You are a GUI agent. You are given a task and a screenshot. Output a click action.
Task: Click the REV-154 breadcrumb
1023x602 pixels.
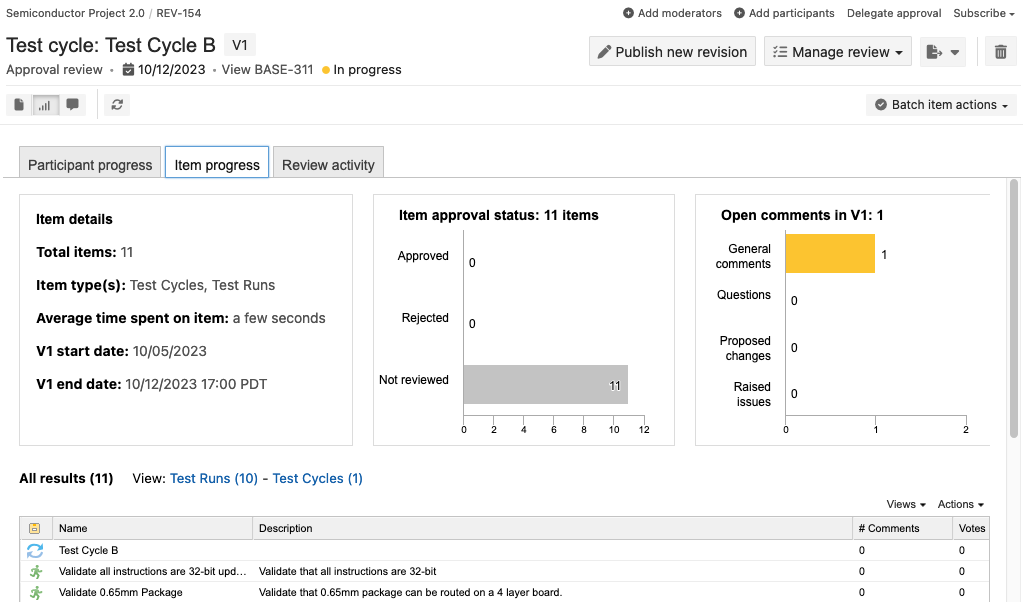click(179, 13)
